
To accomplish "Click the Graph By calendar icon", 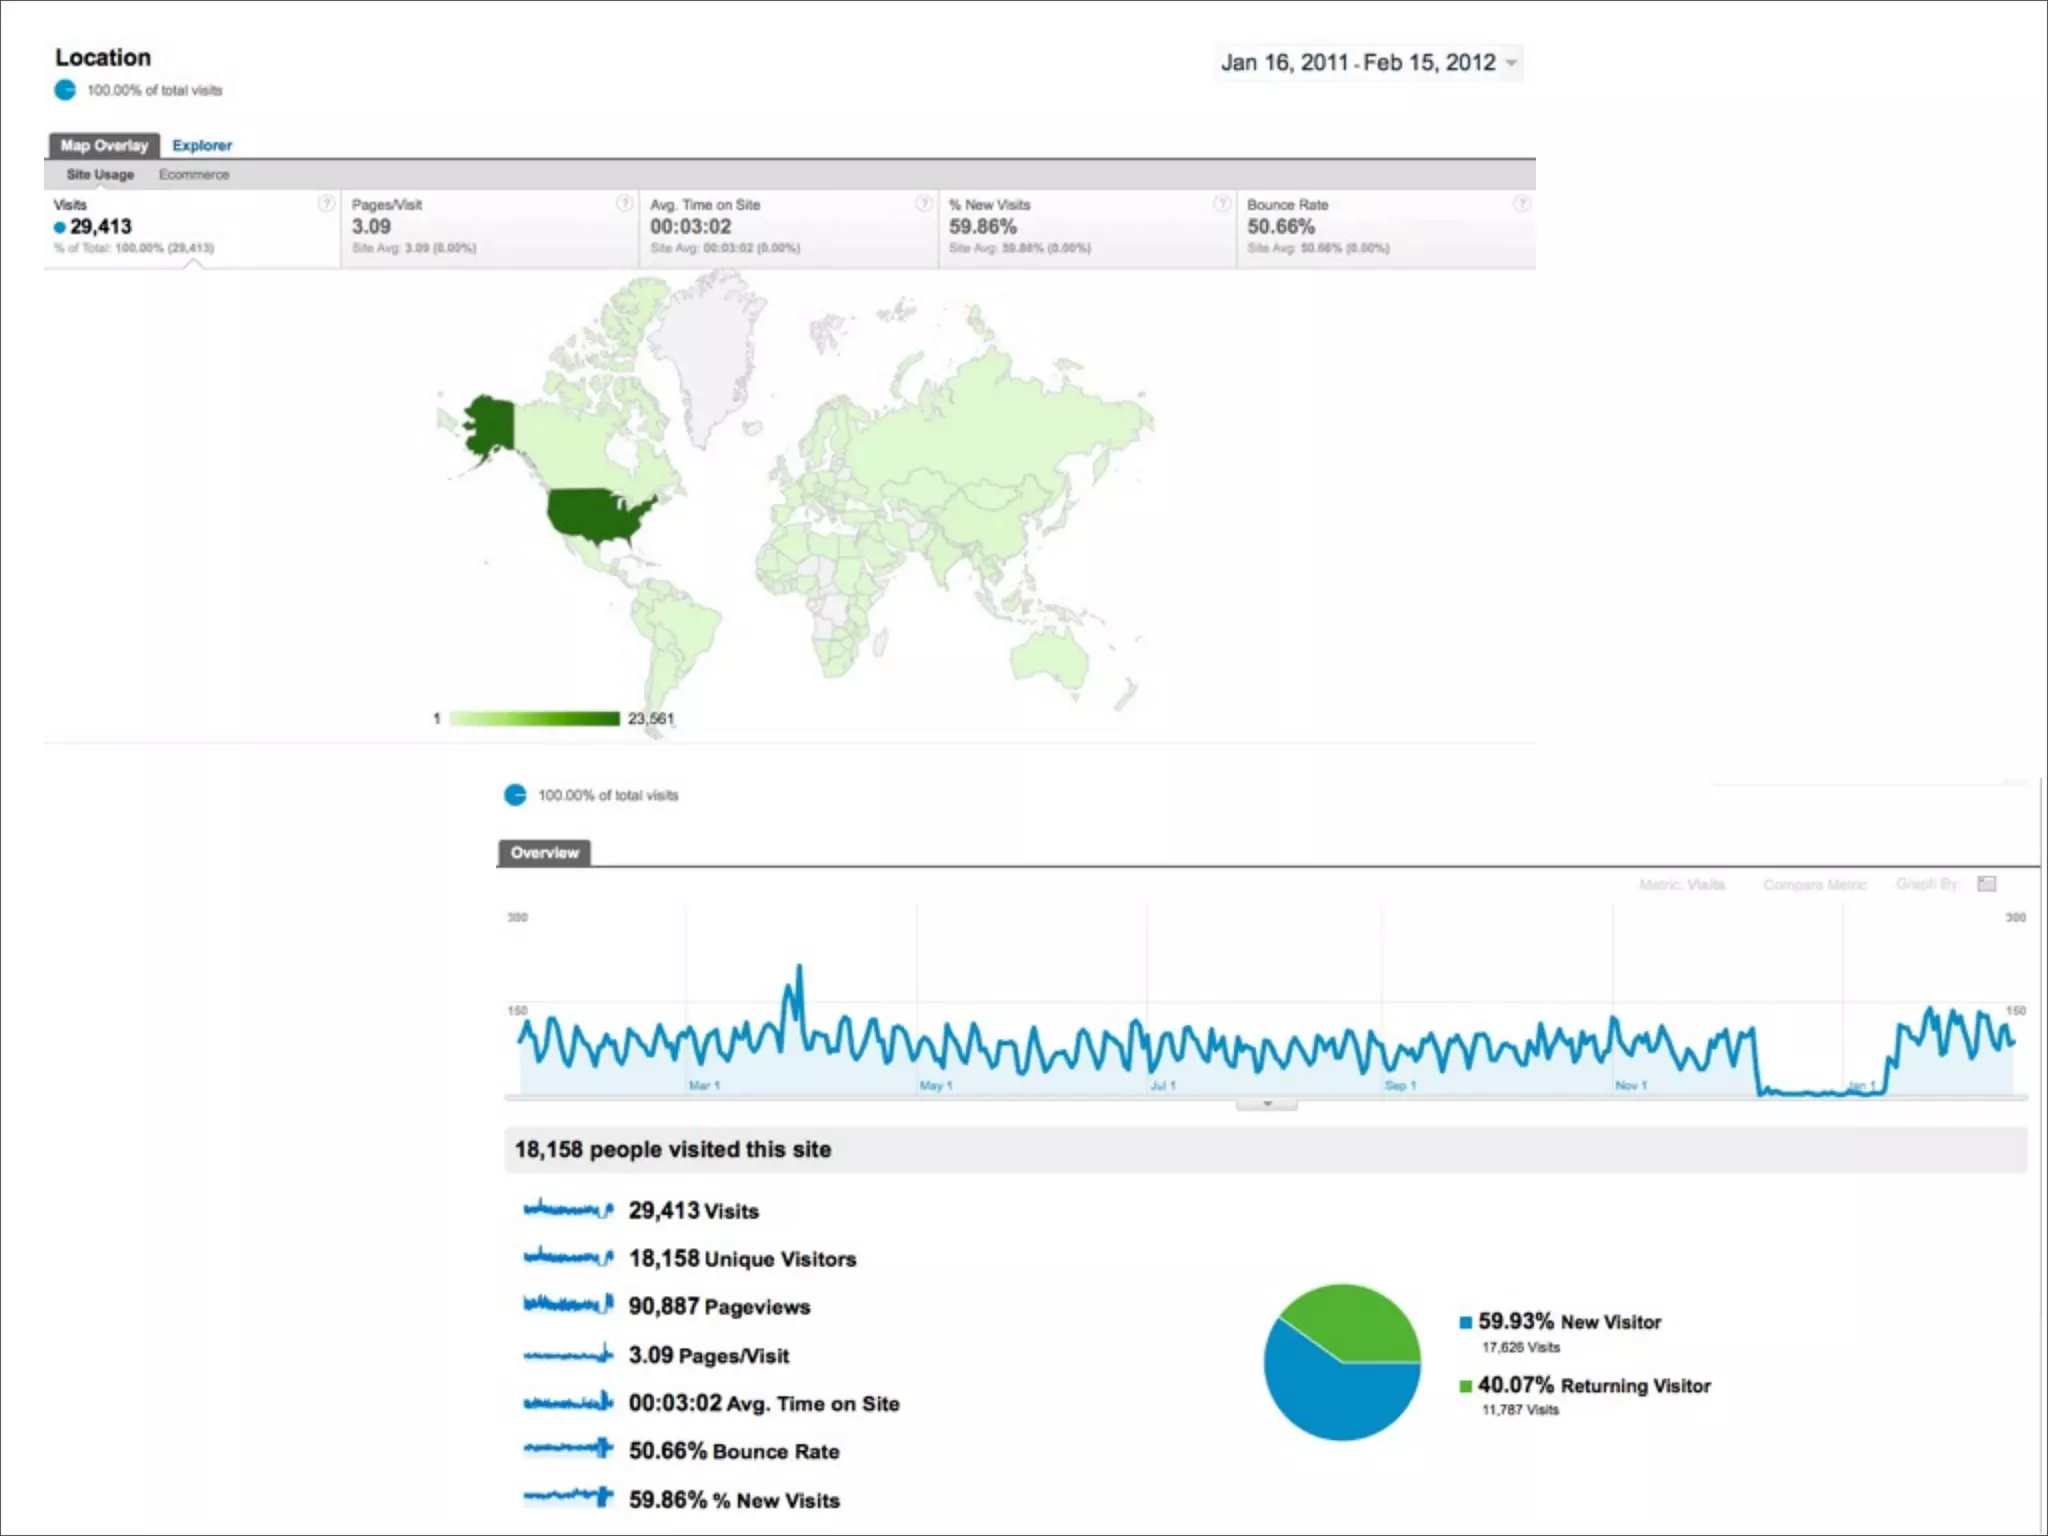I will (x=1987, y=884).
